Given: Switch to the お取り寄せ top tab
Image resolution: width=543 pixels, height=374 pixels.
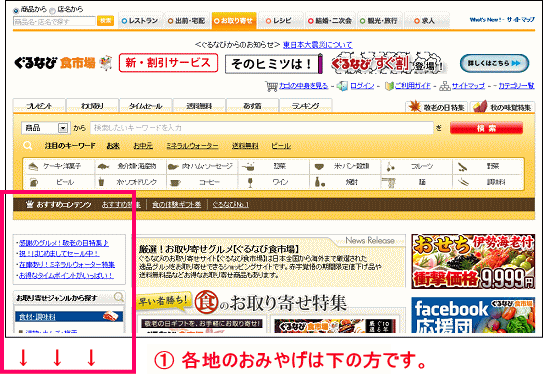Looking at the screenshot, I should (x=234, y=20).
